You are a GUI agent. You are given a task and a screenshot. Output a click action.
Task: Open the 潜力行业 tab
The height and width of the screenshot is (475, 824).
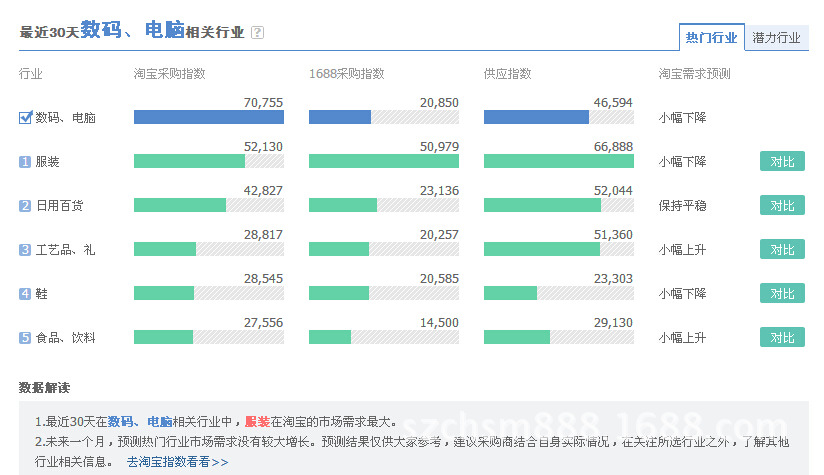(x=777, y=38)
